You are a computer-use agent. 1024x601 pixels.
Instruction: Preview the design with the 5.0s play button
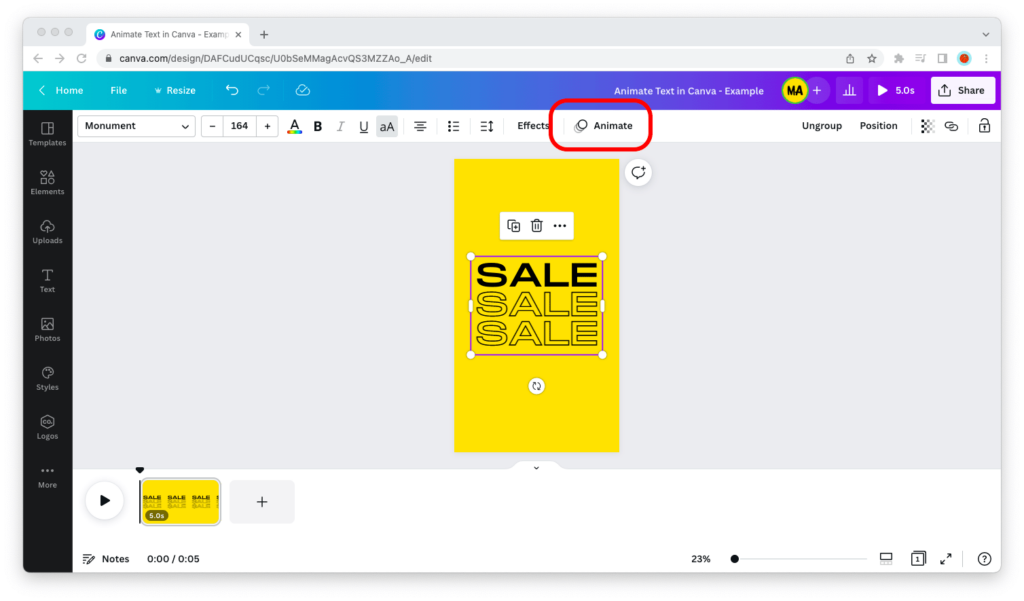coord(896,90)
